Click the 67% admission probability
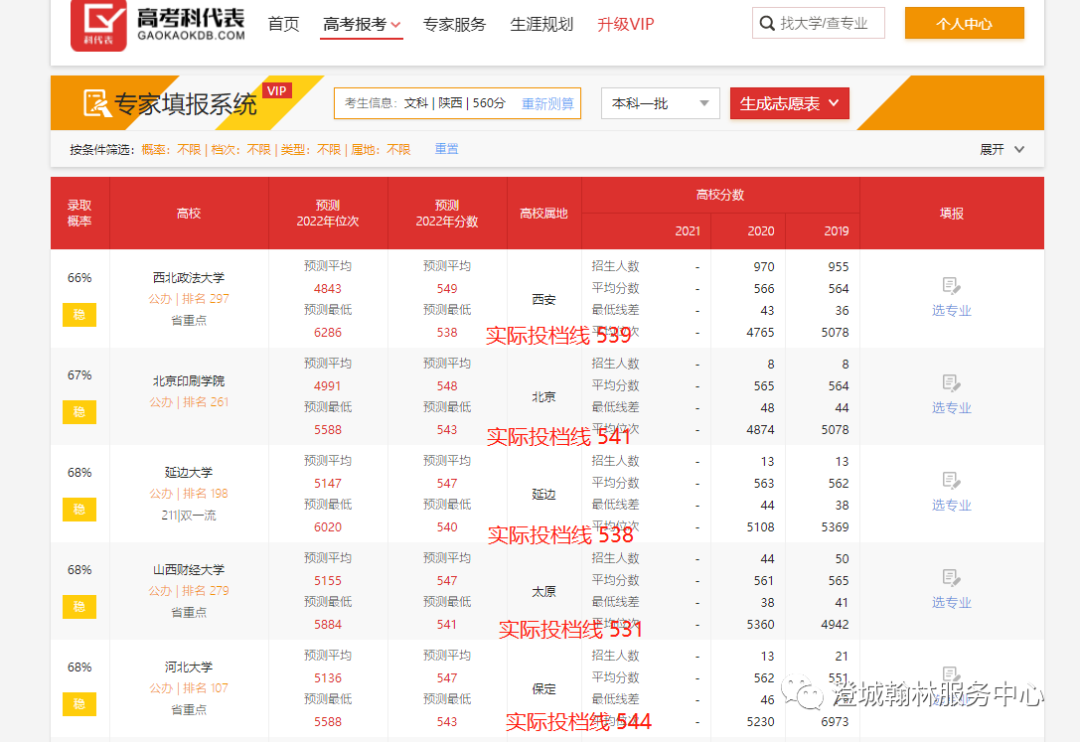Viewport: 1080px width, 742px height. (79, 375)
